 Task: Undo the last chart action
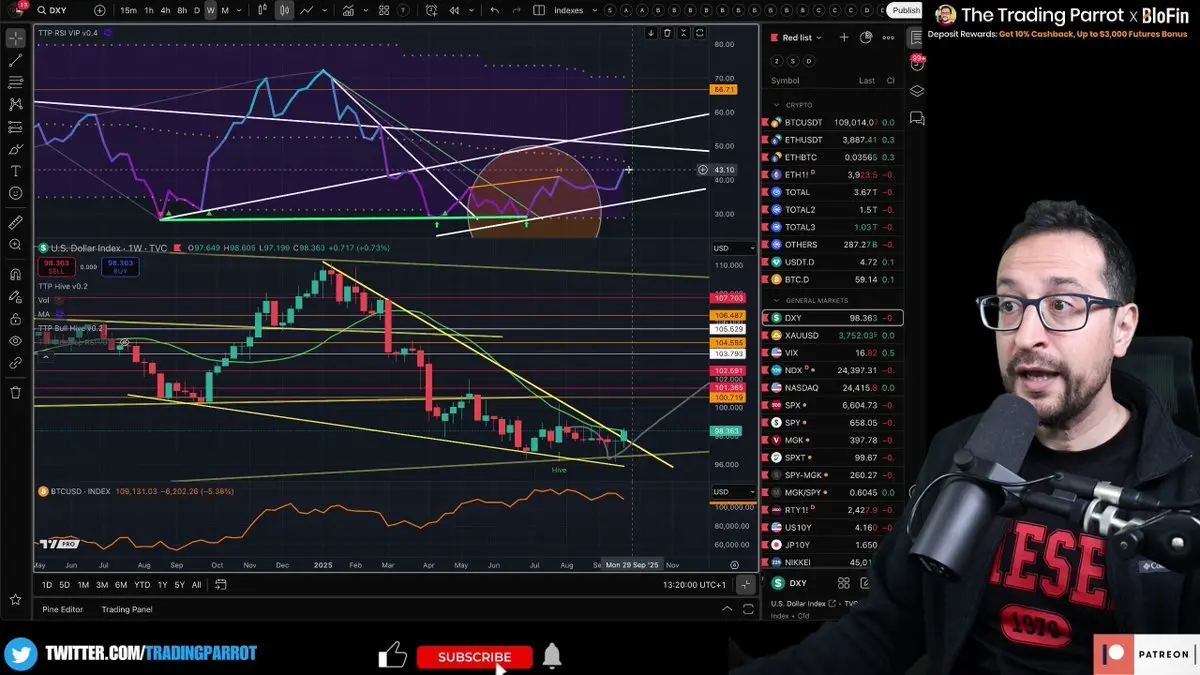pos(494,10)
